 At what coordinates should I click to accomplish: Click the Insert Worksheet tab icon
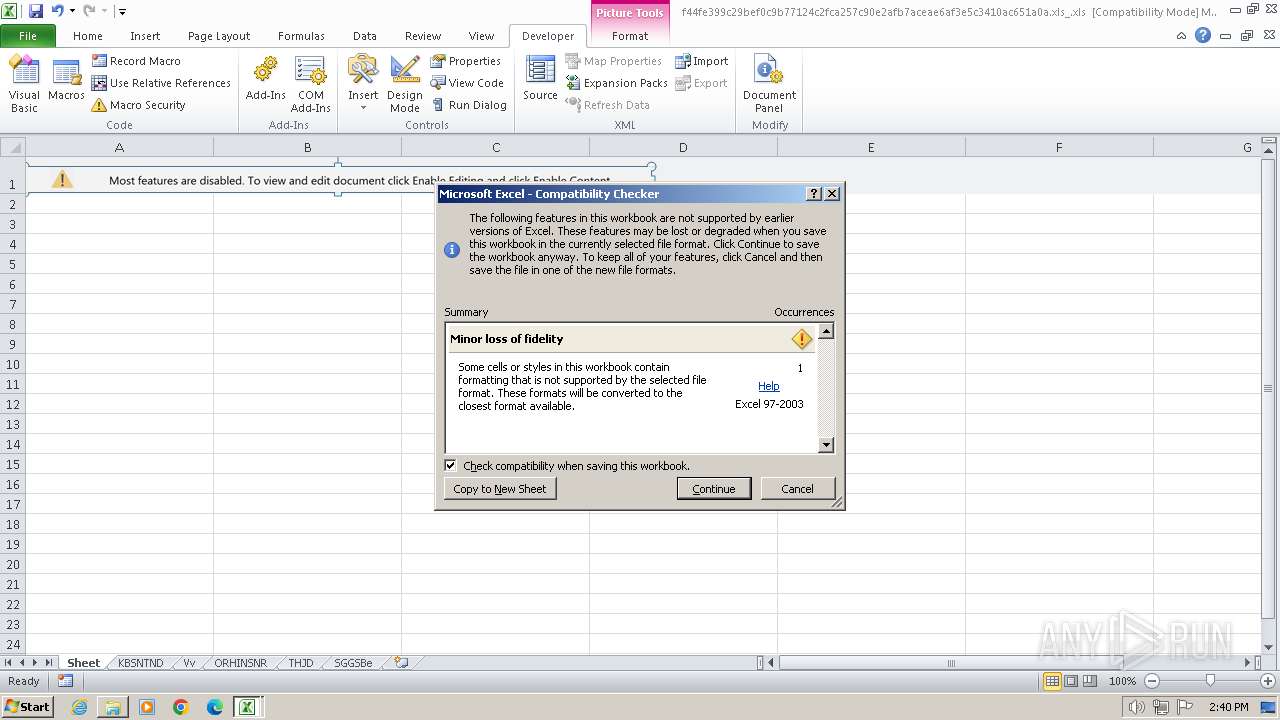[x=401, y=663]
